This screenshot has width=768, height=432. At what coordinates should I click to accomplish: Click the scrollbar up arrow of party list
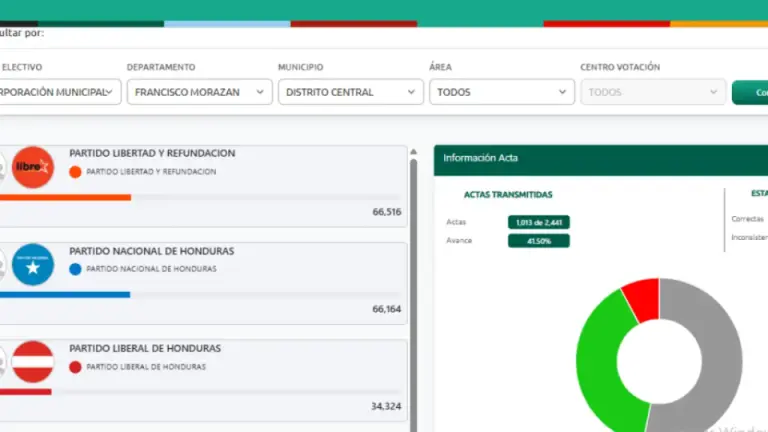click(x=413, y=152)
